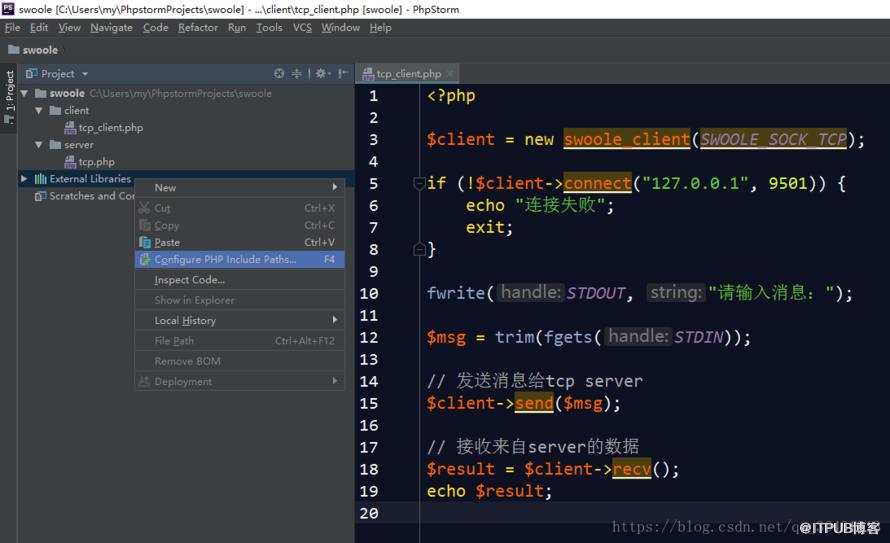Expand the External Libraries node
Viewport: 890px width, 543px height.
click(x=24, y=179)
